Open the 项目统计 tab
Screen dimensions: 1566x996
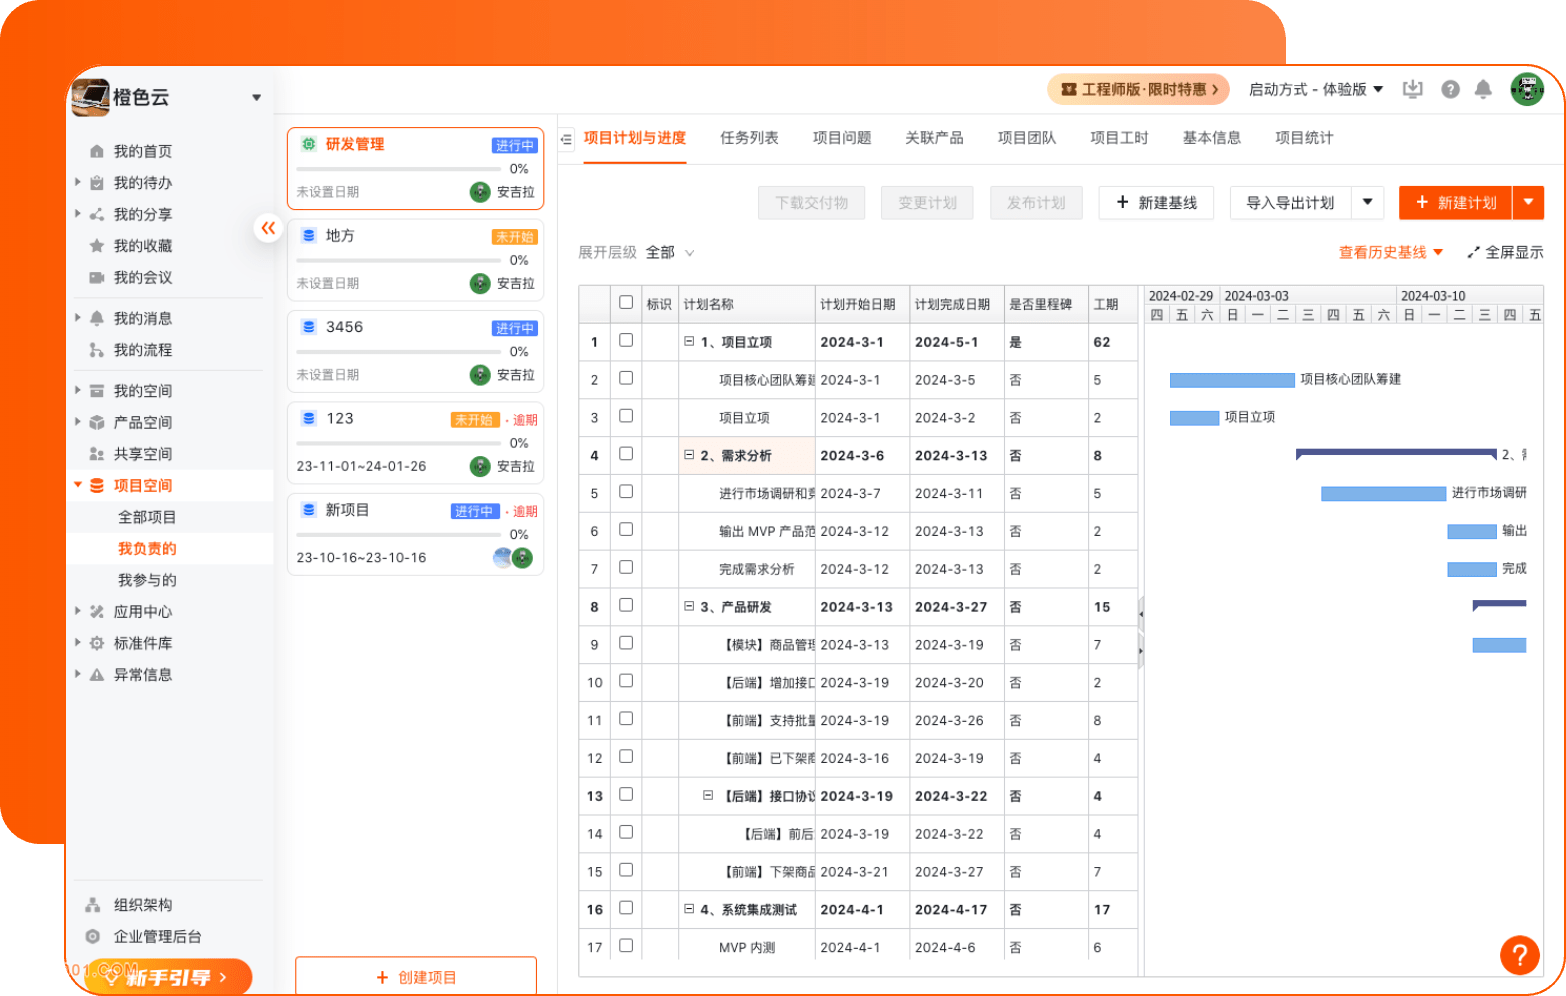click(1303, 138)
